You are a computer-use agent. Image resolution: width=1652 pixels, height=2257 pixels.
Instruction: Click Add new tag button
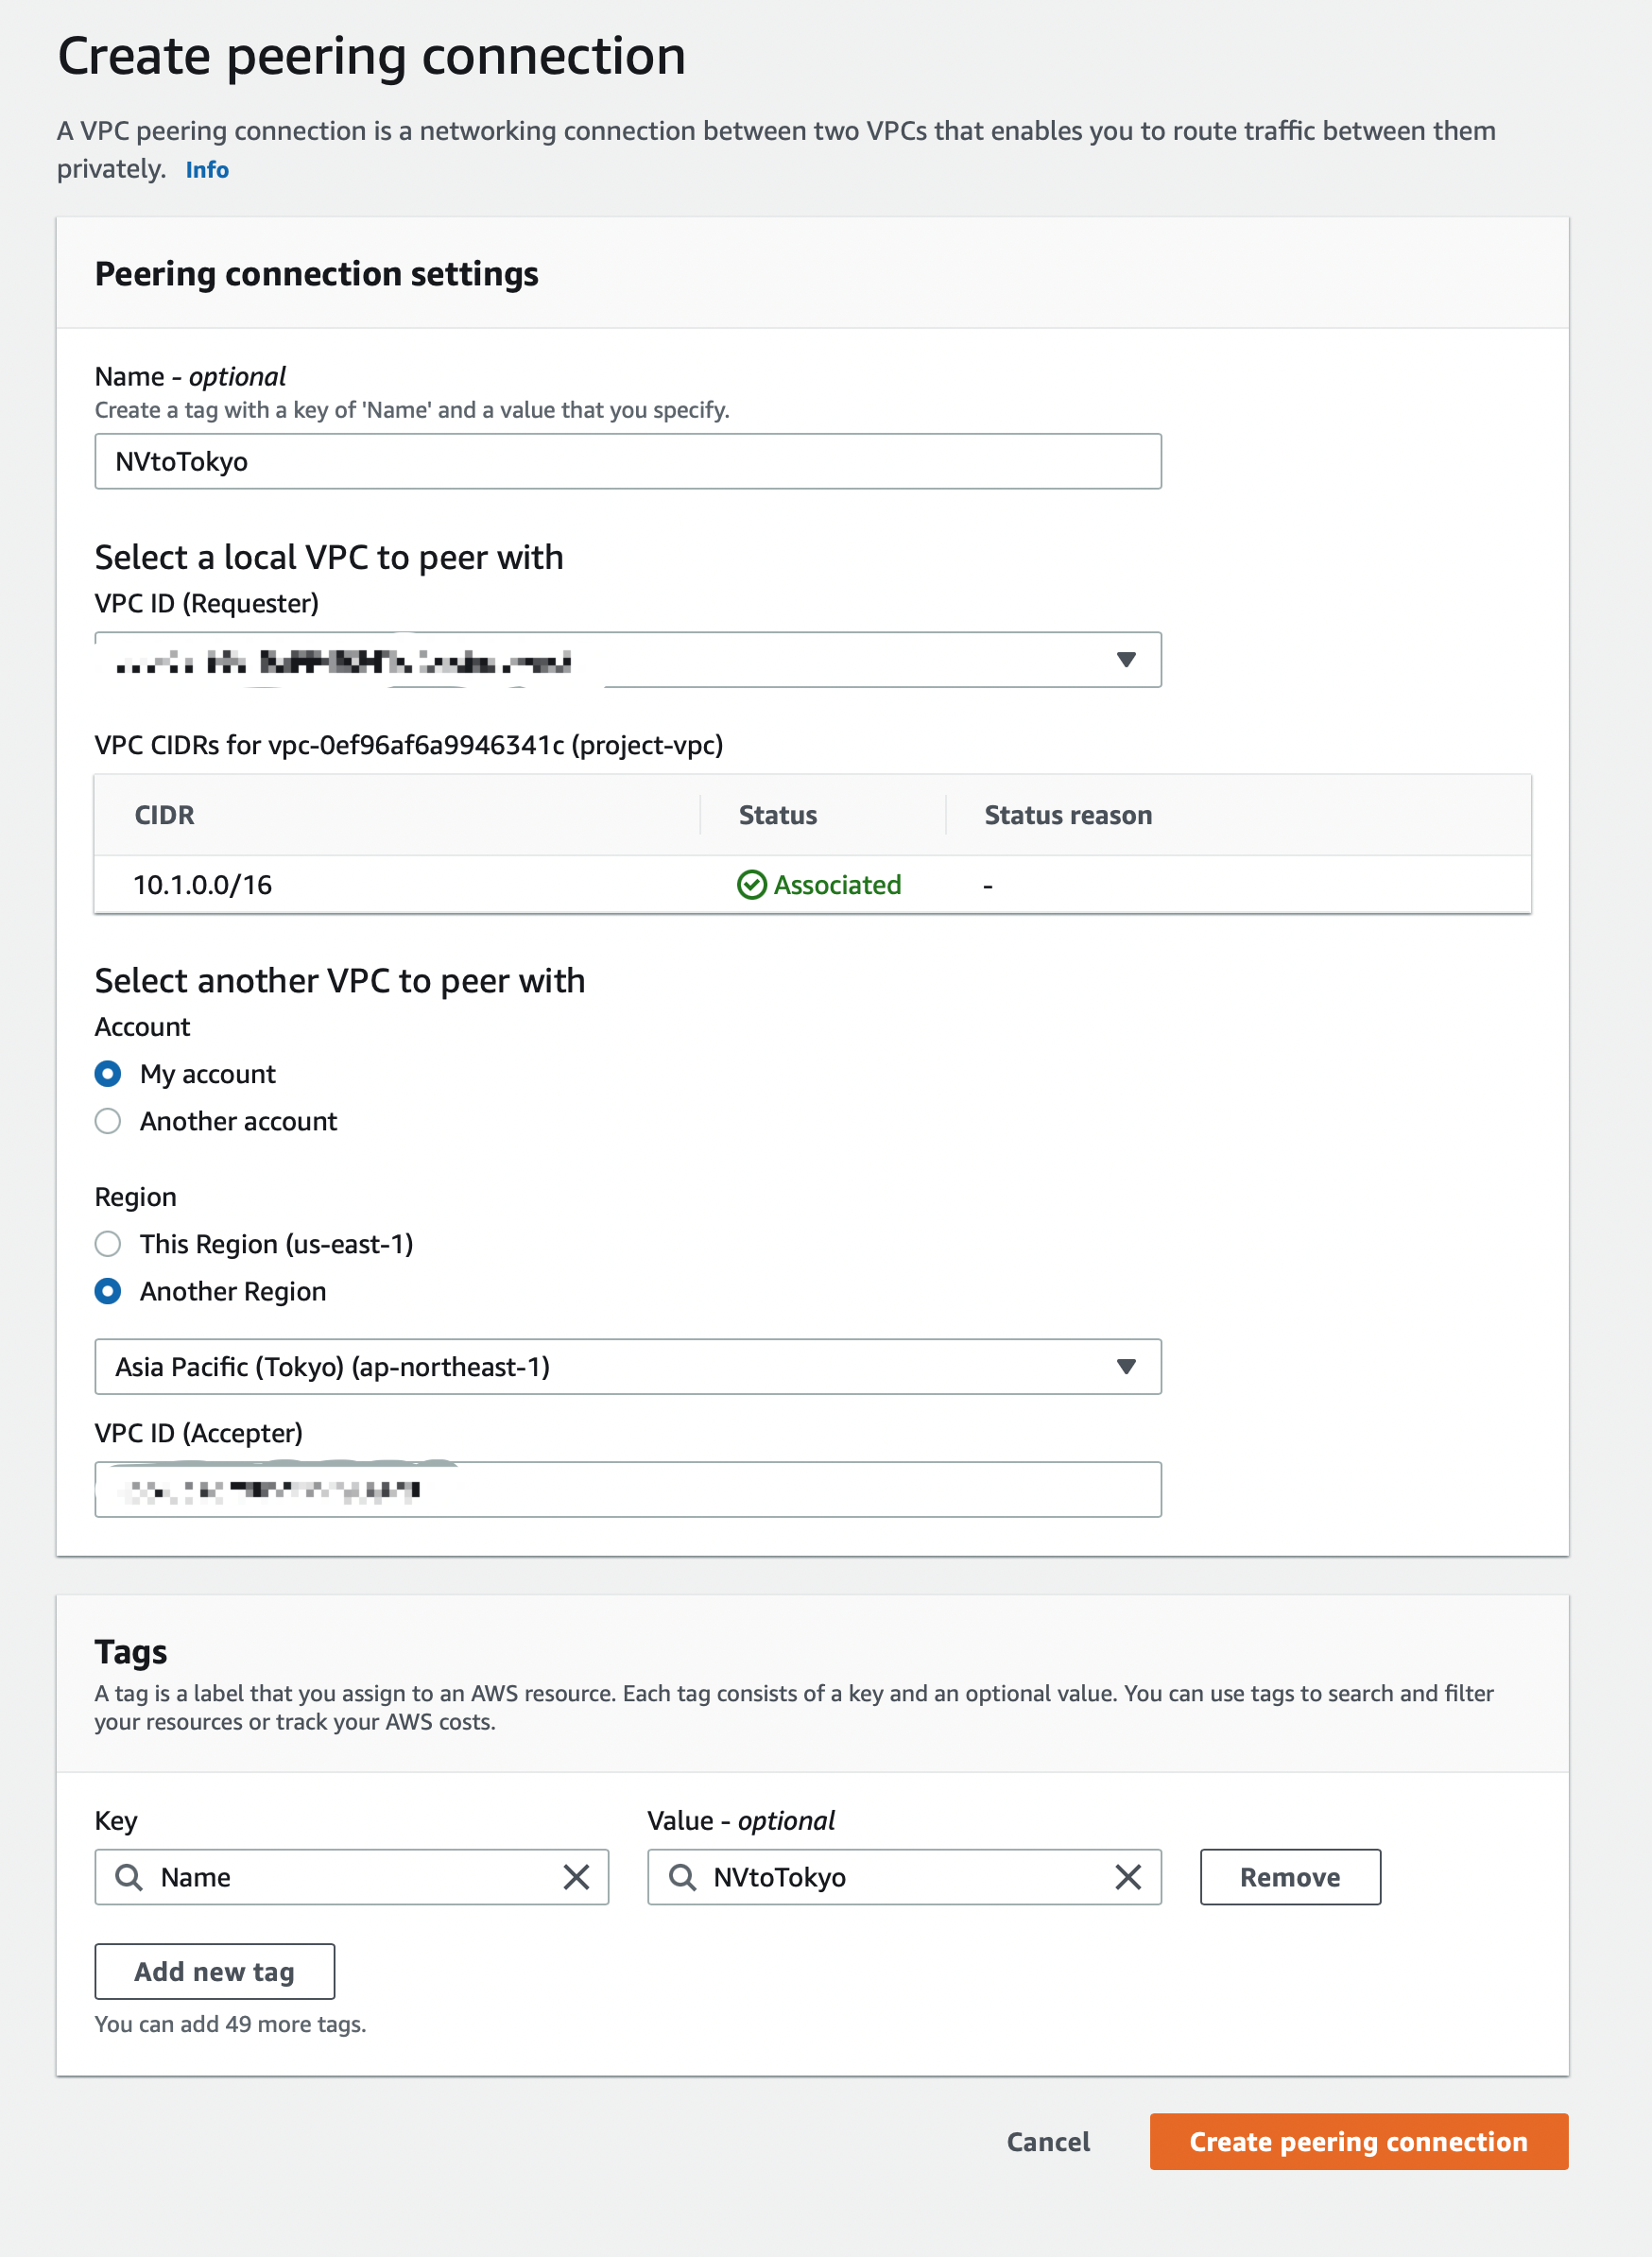[214, 1971]
